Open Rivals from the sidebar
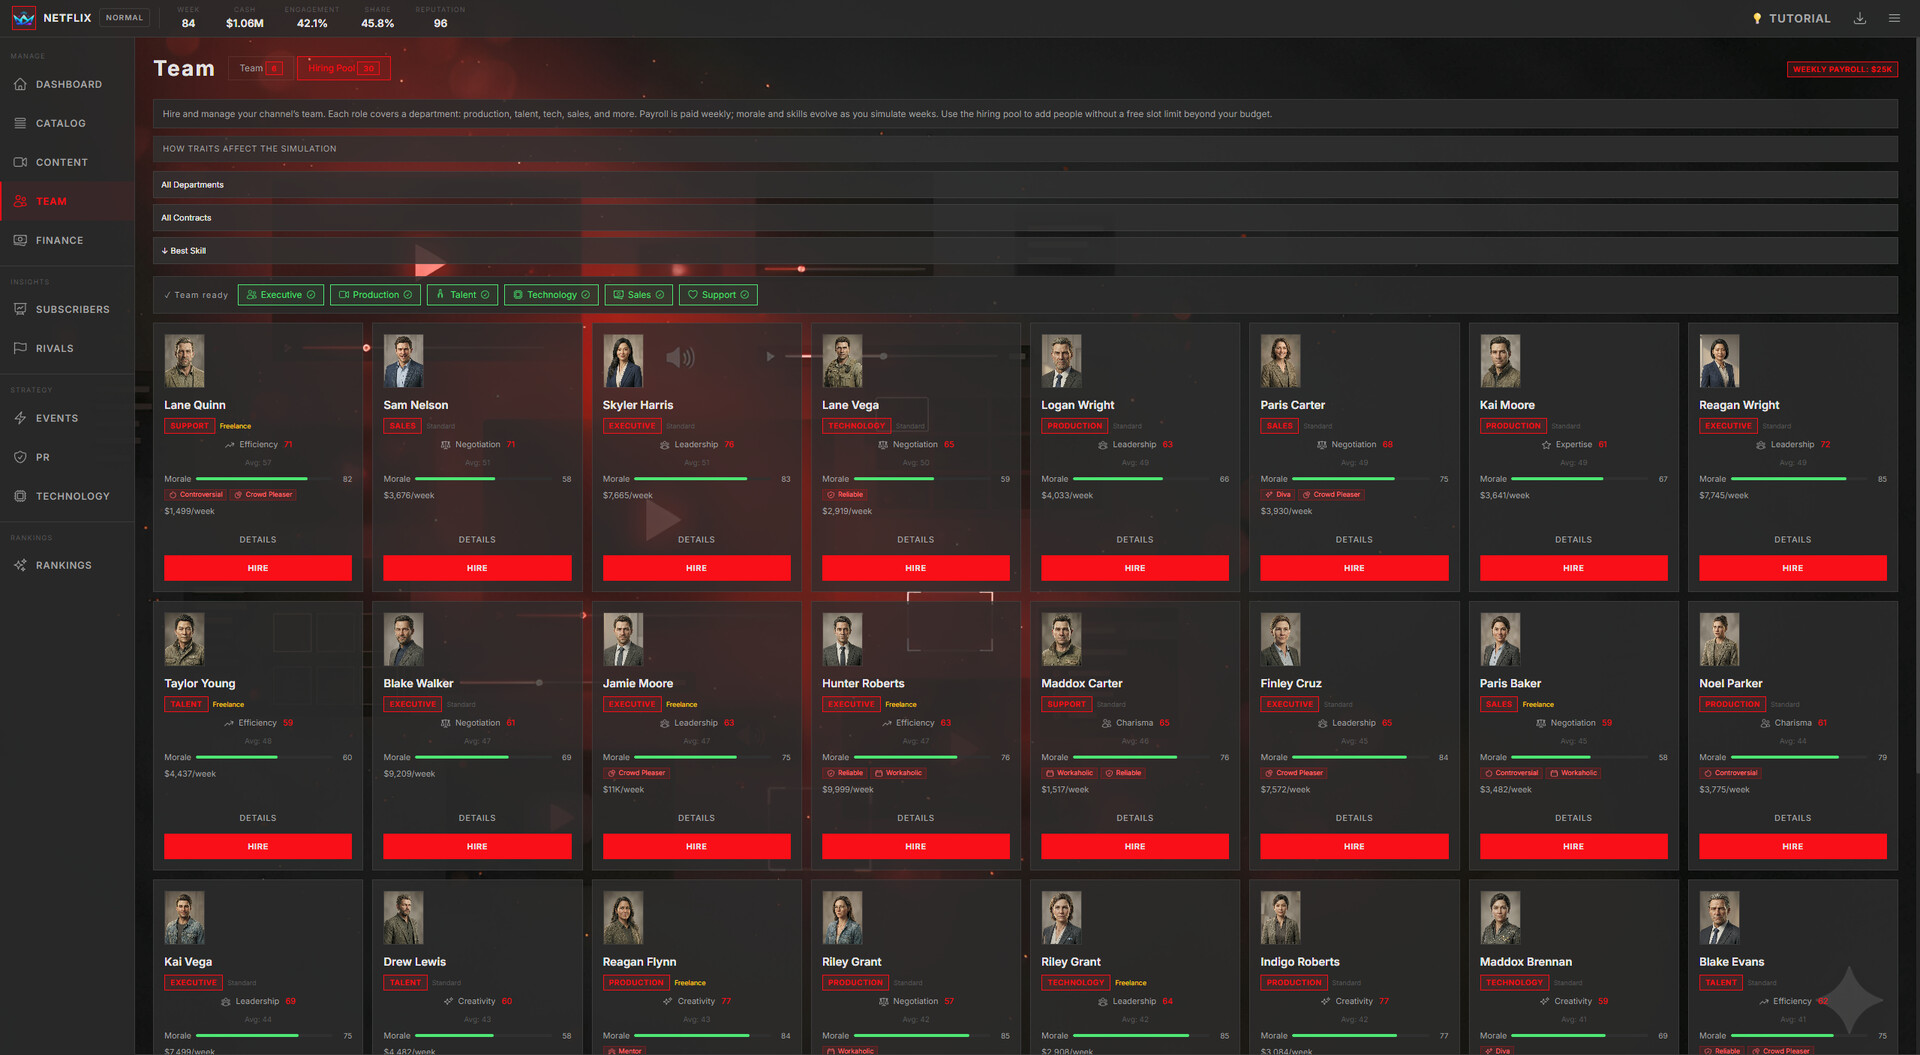This screenshot has width=1920, height=1055. point(54,349)
